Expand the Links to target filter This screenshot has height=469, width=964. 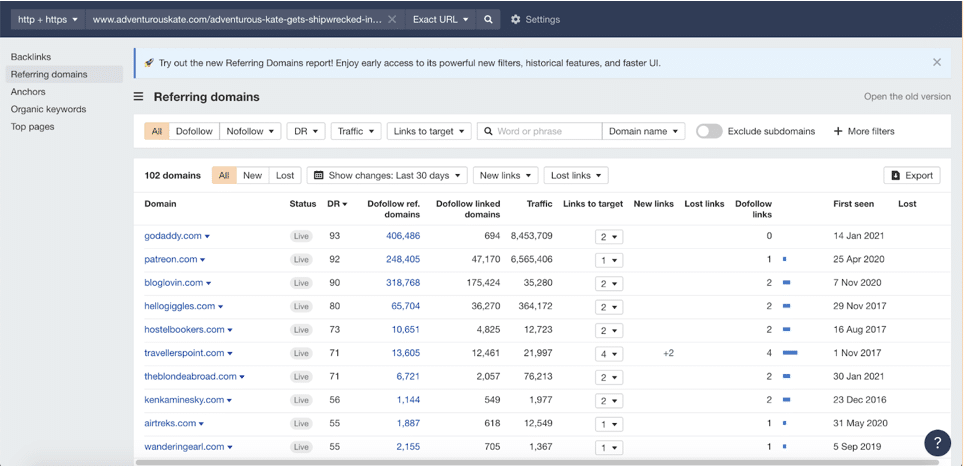tap(428, 131)
